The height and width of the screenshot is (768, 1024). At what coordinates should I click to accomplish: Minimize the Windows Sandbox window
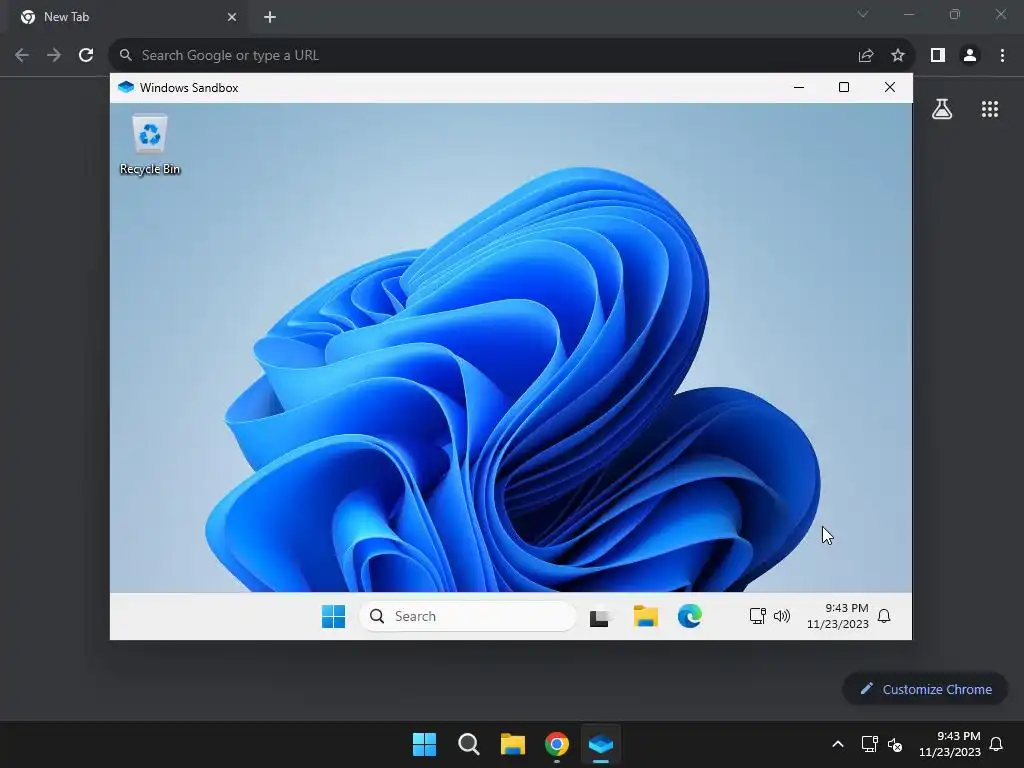(799, 88)
